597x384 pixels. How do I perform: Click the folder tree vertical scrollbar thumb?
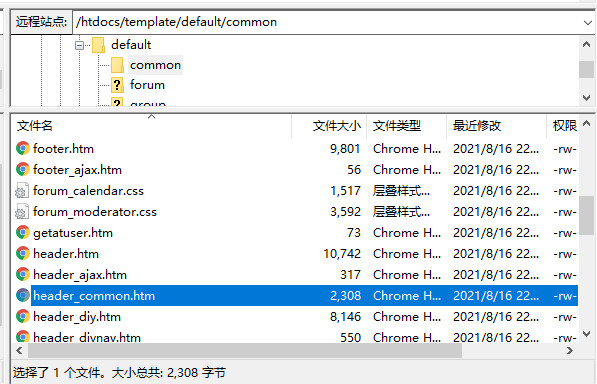coord(587,69)
